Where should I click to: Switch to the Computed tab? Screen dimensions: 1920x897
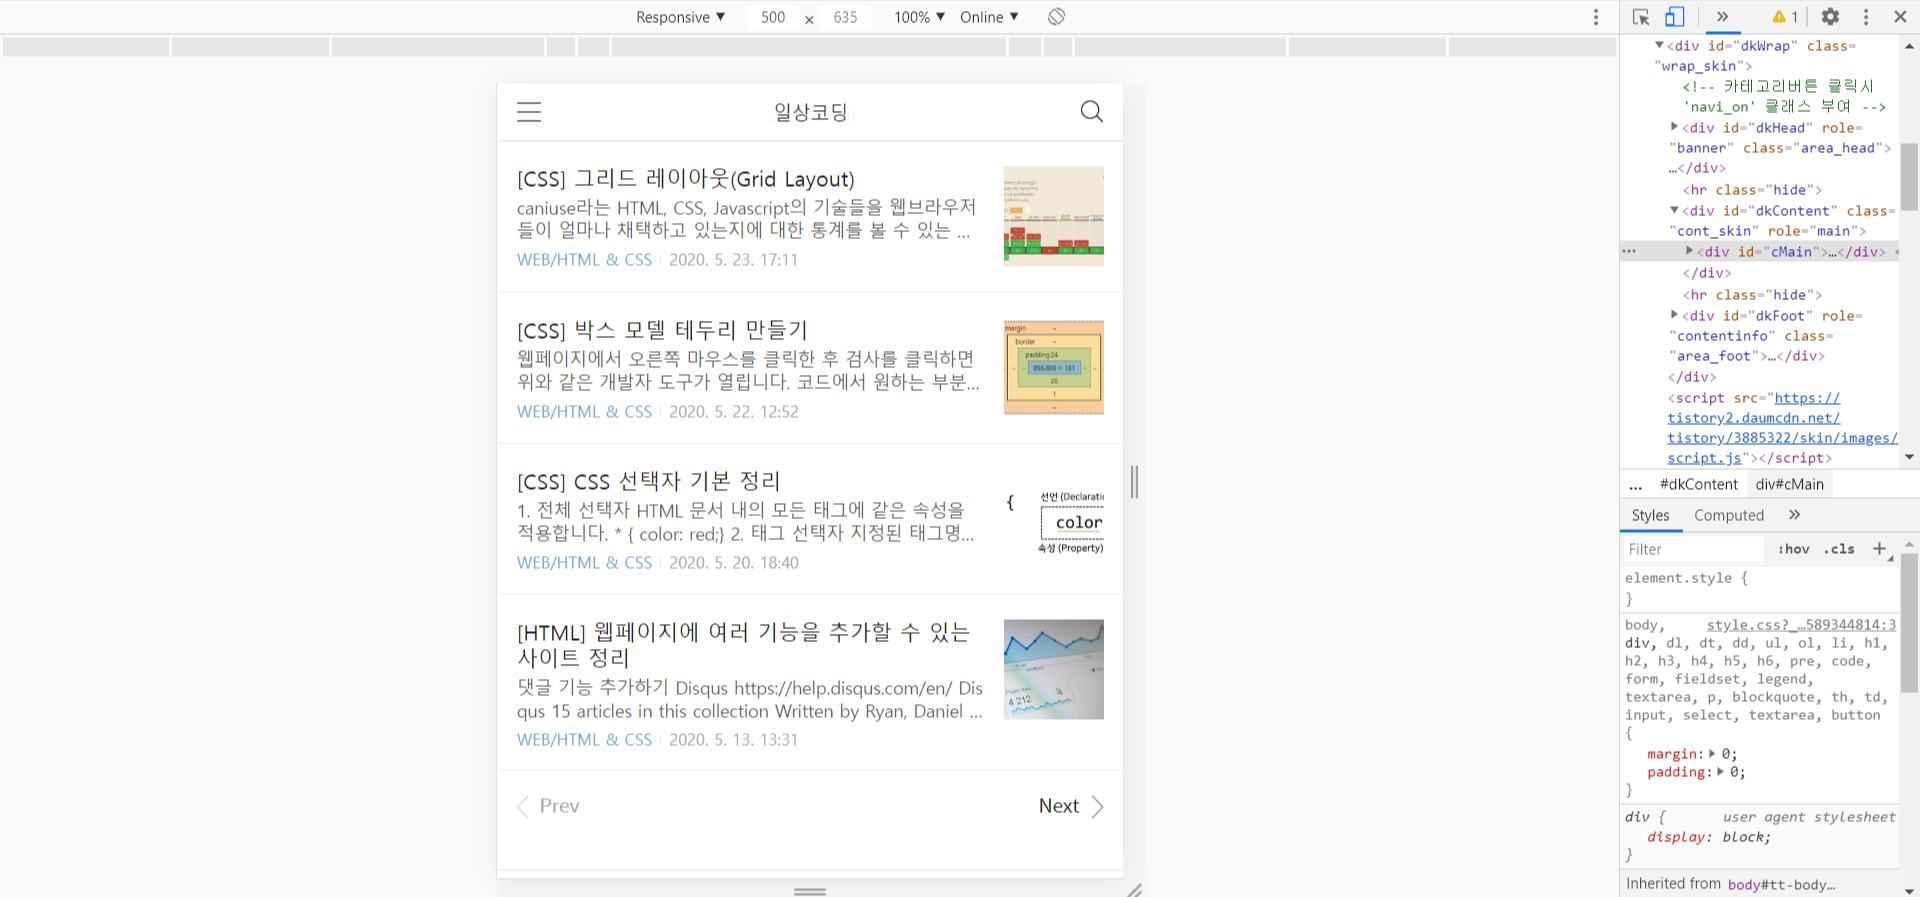(x=1729, y=515)
